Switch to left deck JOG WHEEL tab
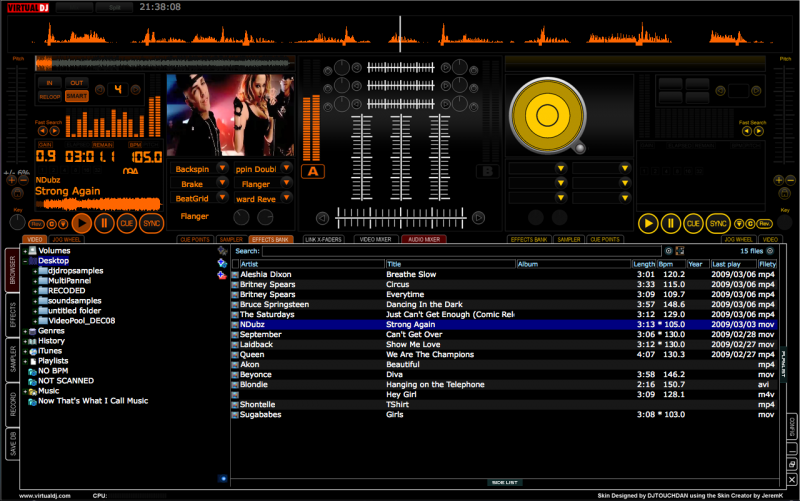The image size is (800, 501). (66, 239)
